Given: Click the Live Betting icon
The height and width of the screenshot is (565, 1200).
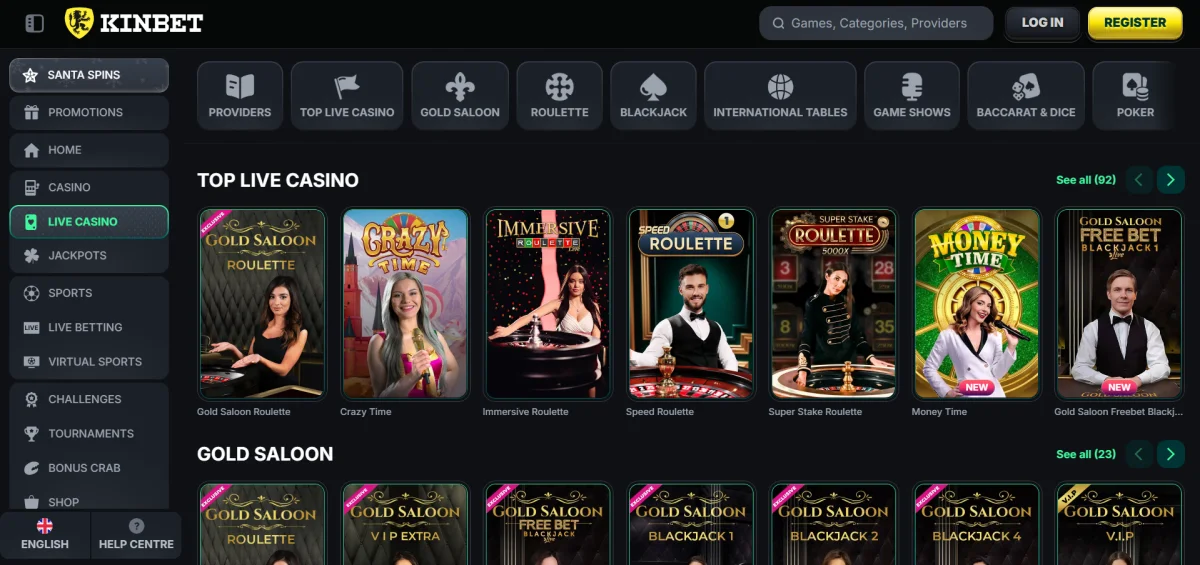Looking at the screenshot, I should 31,327.
